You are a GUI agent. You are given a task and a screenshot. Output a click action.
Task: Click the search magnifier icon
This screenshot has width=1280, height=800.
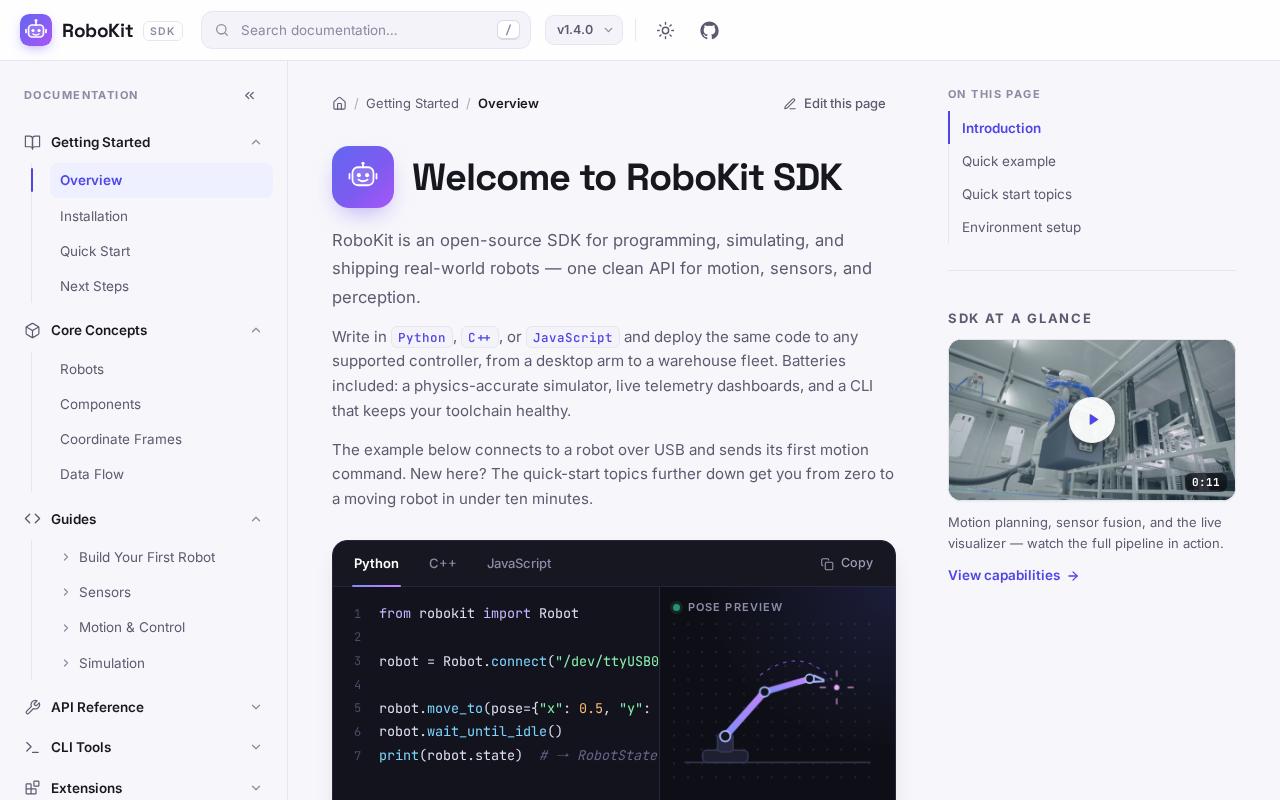(x=222, y=30)
